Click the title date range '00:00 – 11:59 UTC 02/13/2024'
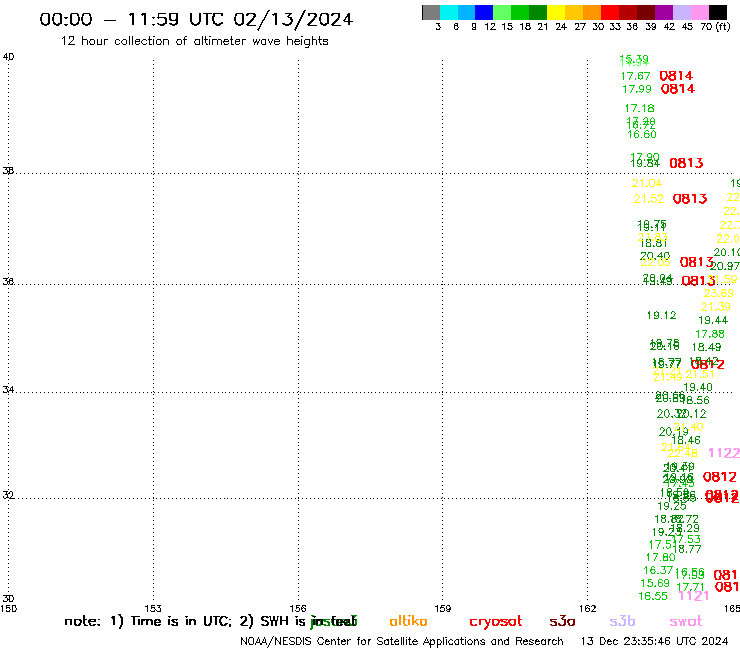Screen dimensions: 740x650 click(x=196, y=19)
